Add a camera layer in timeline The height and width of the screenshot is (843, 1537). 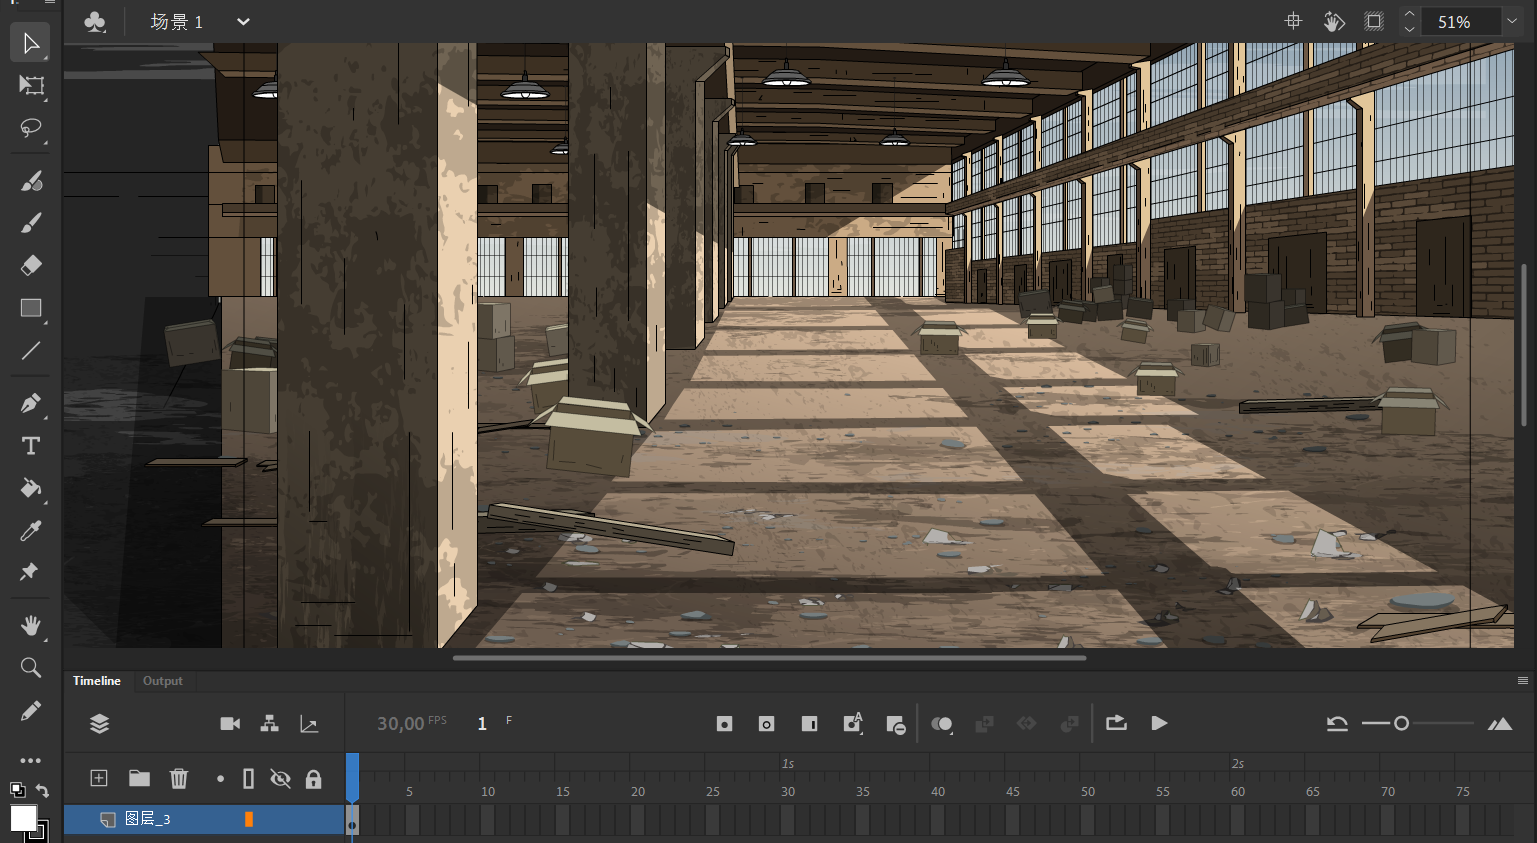click(230, 724)
